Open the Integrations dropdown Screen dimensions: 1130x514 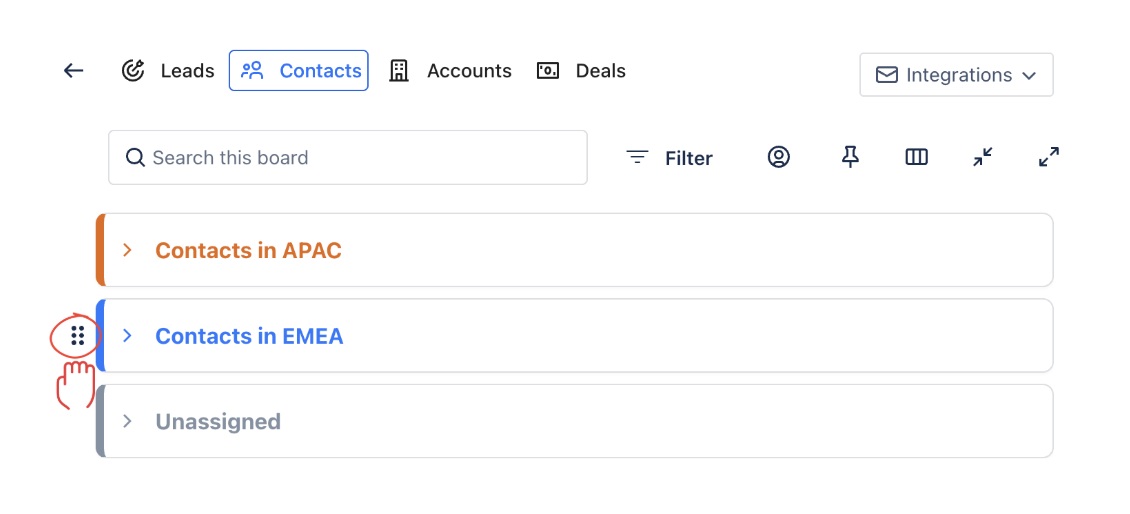(955, 75)
